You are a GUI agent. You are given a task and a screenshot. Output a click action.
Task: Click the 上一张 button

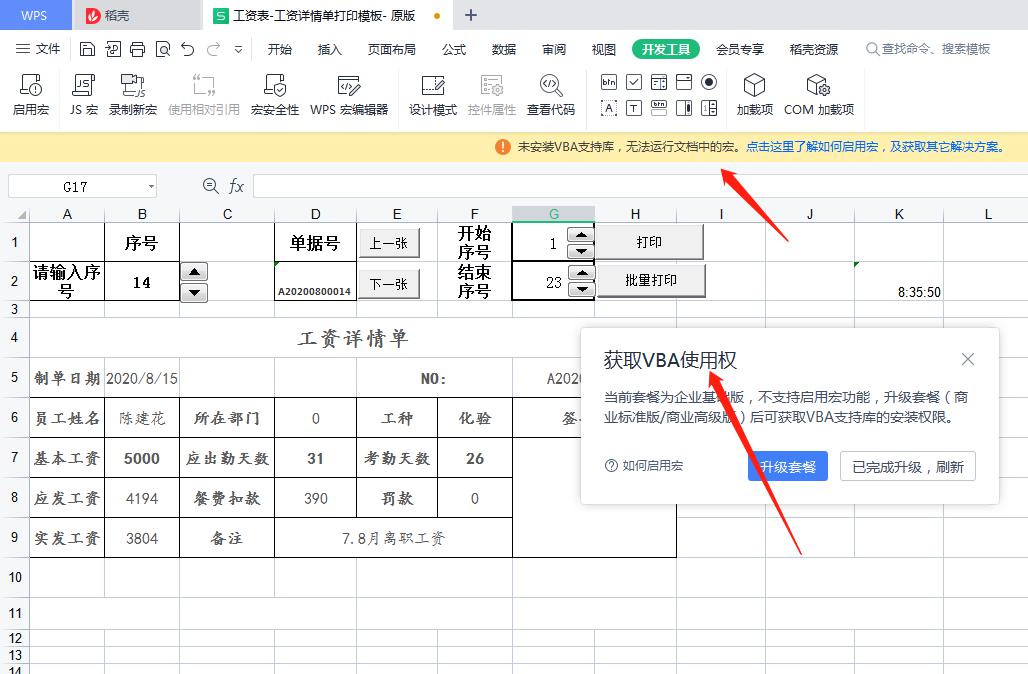(389, 243)
